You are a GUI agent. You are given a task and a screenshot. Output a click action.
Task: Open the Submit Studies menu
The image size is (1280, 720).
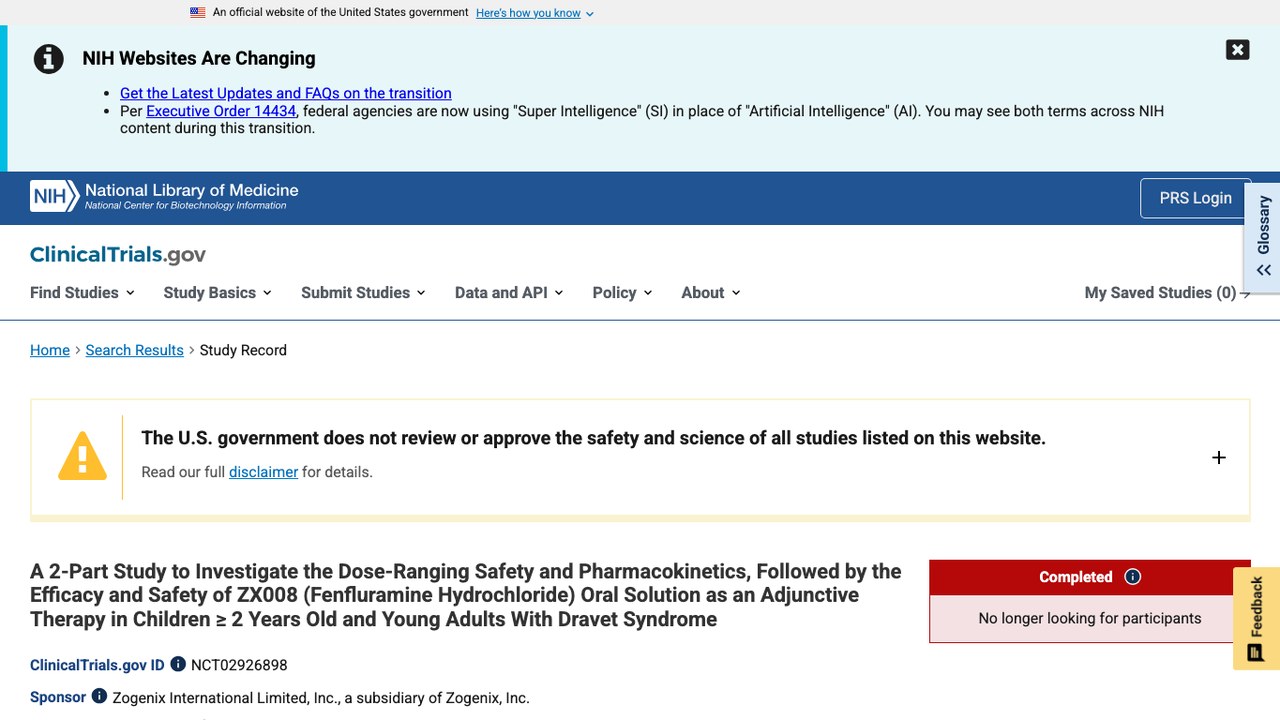pos(364,293)
